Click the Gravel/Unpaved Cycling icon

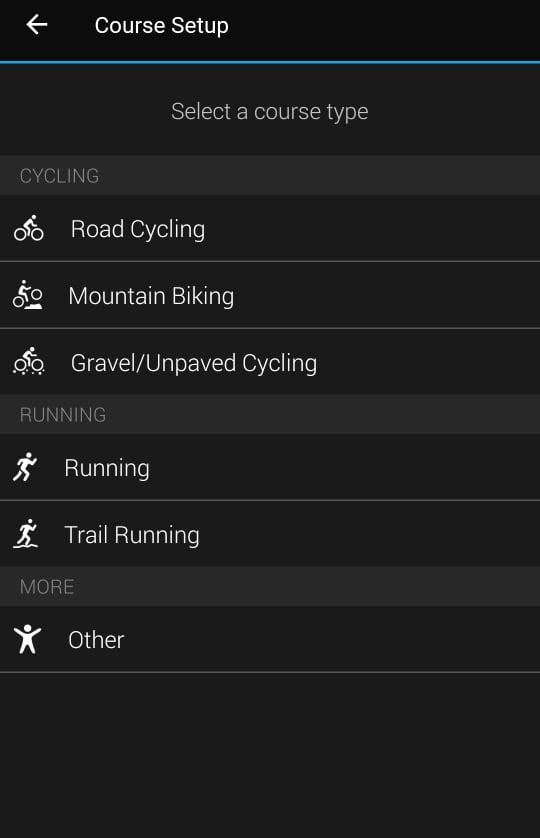(x=29, y=361)
